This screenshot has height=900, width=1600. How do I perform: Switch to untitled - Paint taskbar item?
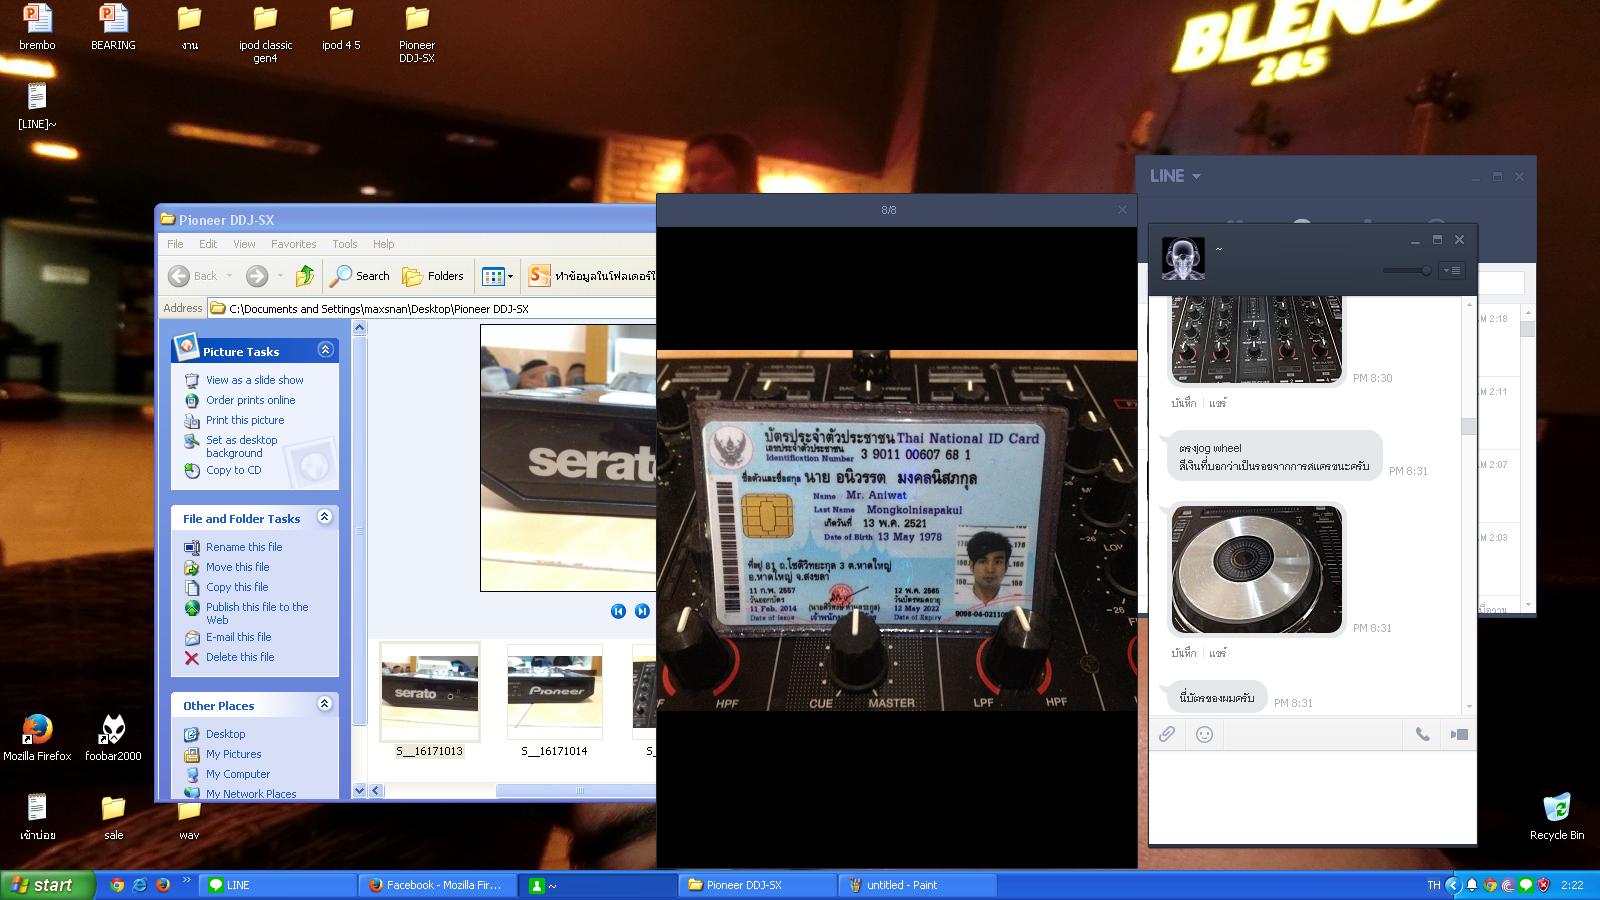[x=919, y=885]
